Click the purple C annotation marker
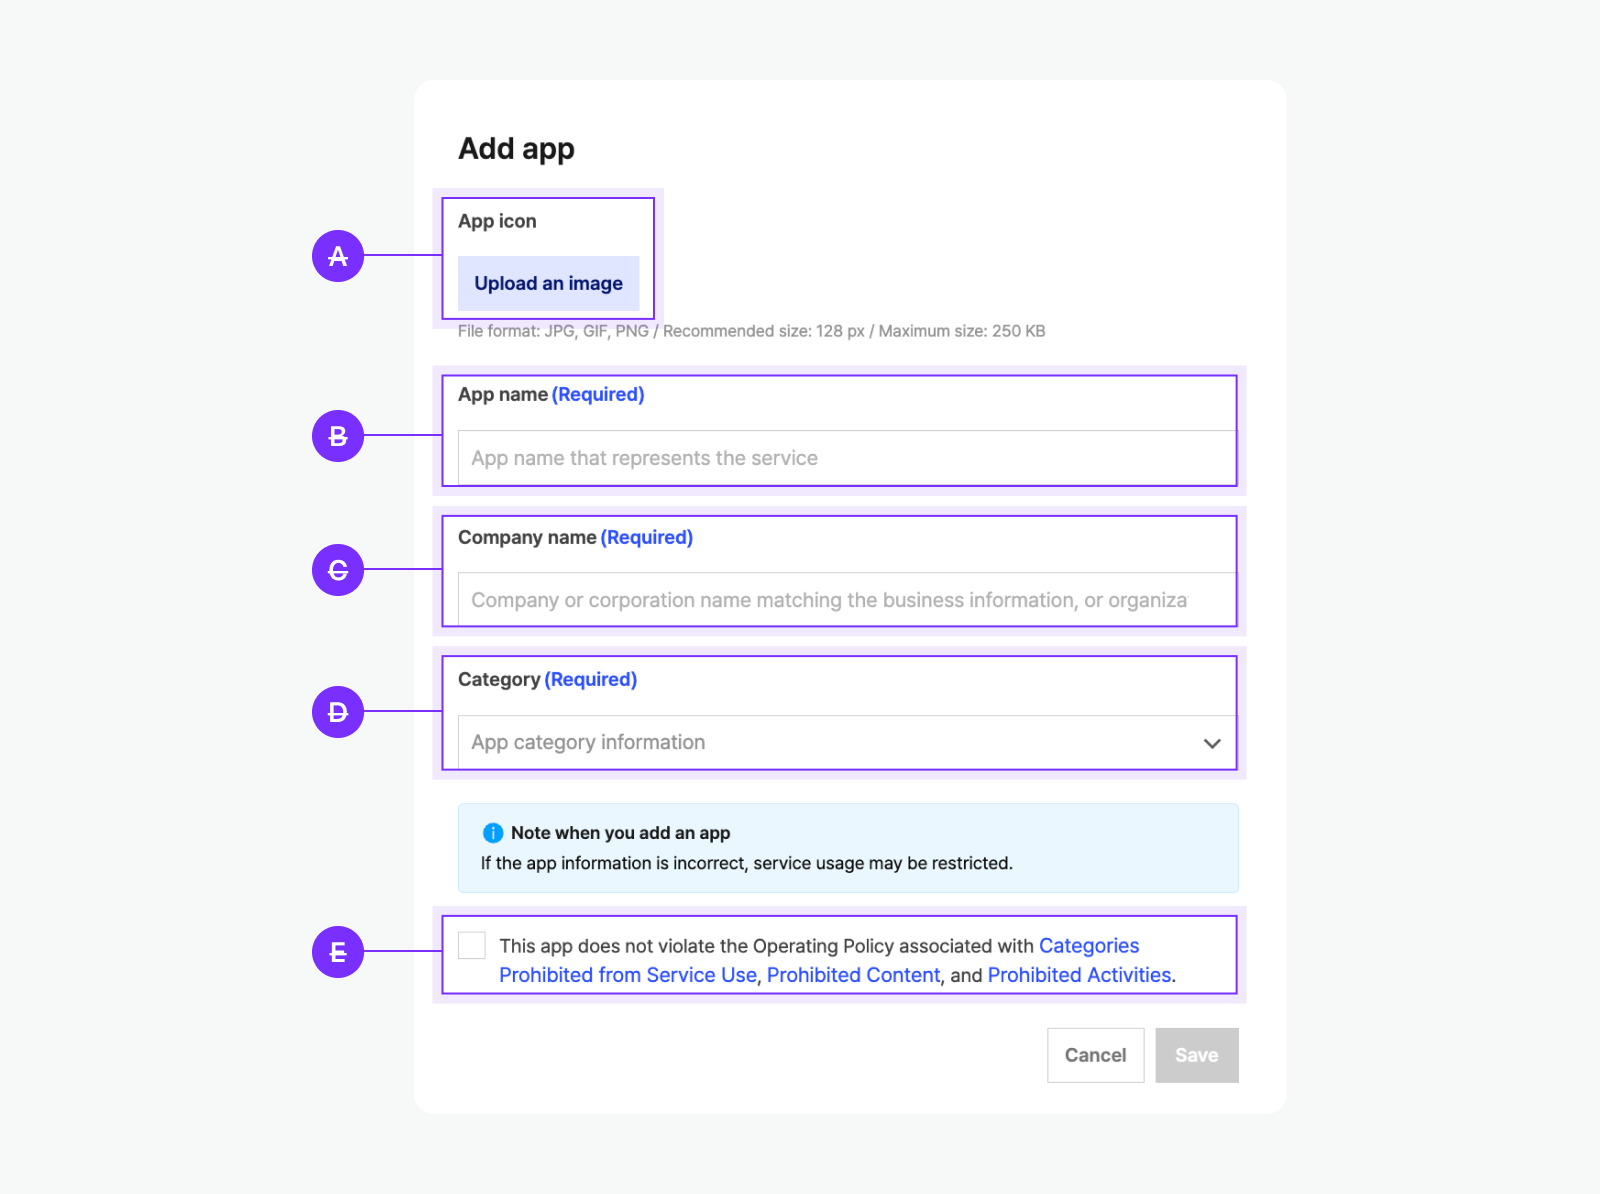This screenshot has height=1194, width=1600. coord(338,570)
